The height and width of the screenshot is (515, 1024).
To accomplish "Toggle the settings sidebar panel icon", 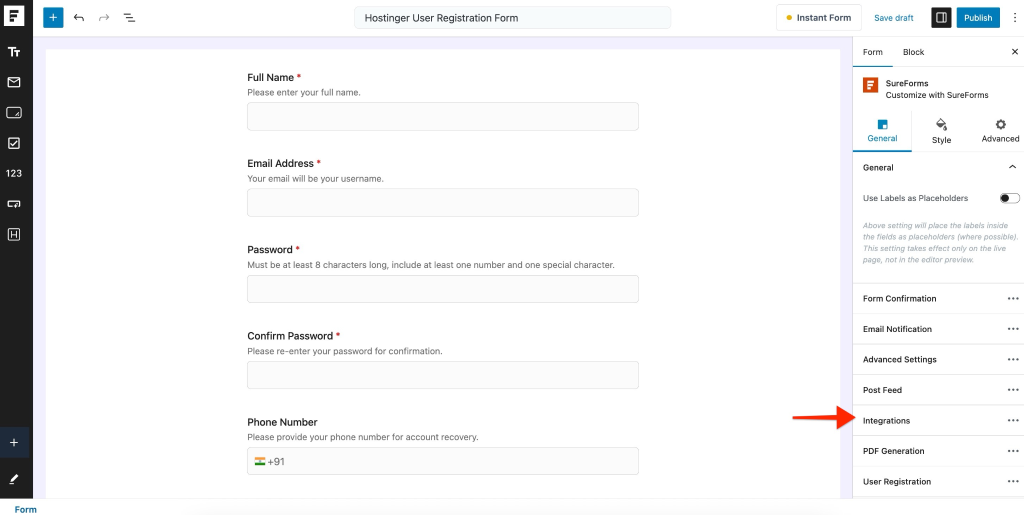I will [x=940, y=18].
